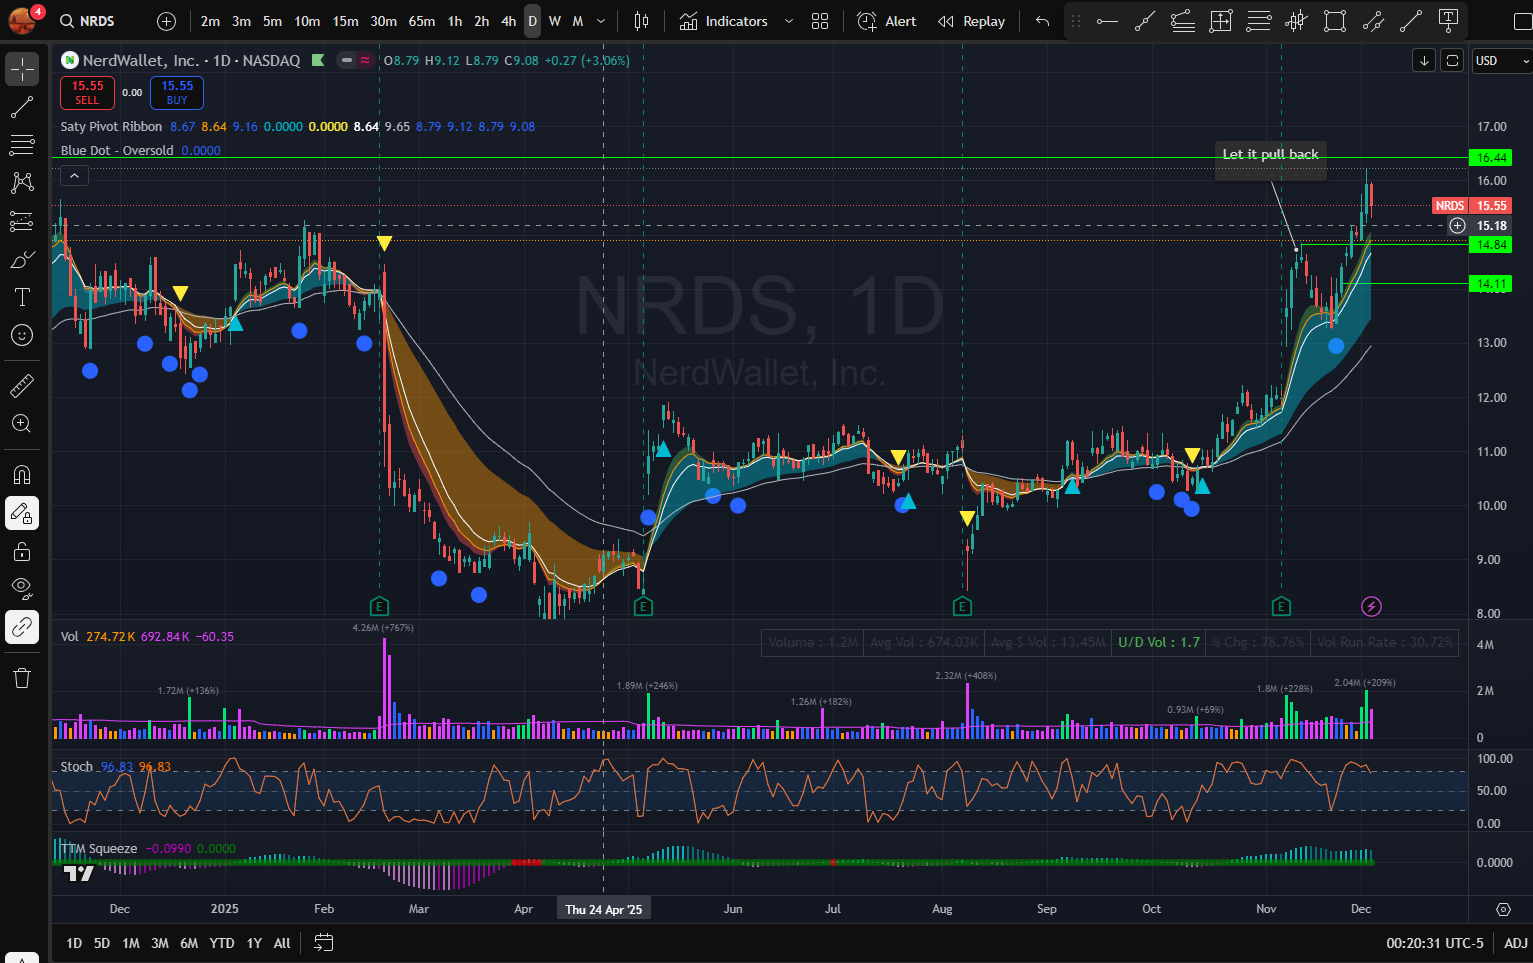The height and width of the screenshot is (963, 1533).
Task: Expand the time interval dropdown arrow
Action: 600,21
